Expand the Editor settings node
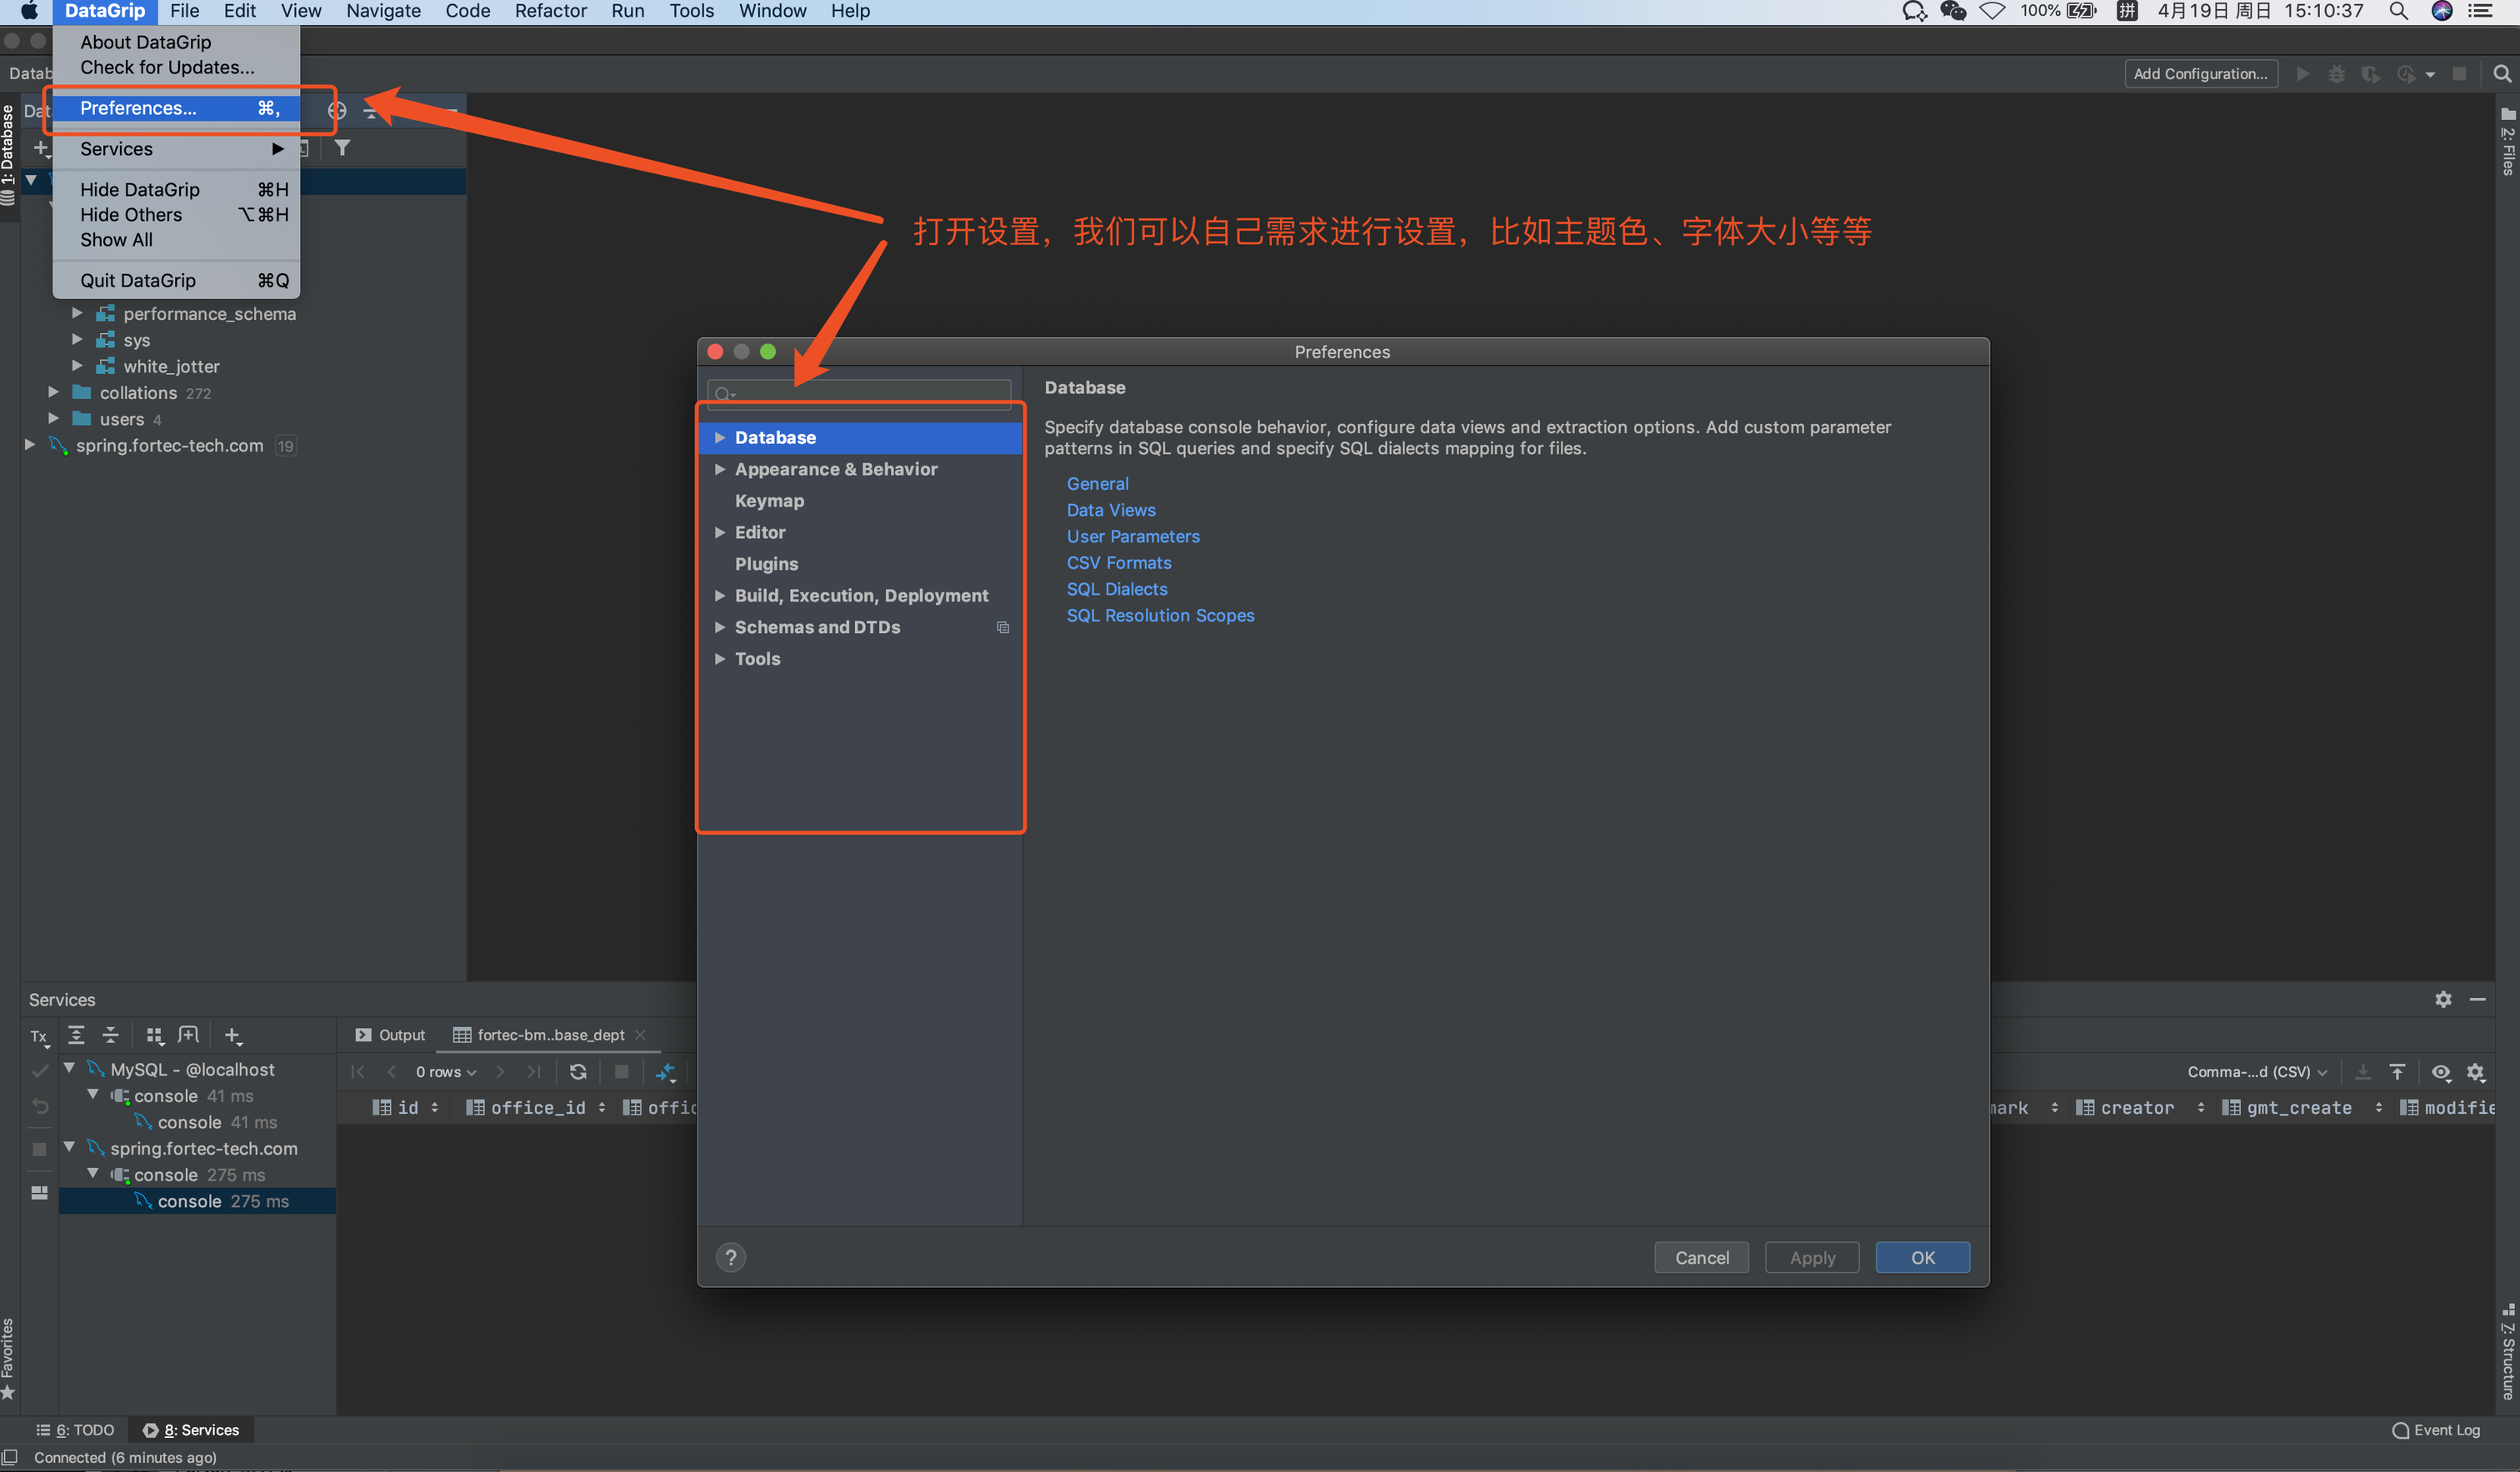This screenshot has width=2520, height=1472. point(719,532)
